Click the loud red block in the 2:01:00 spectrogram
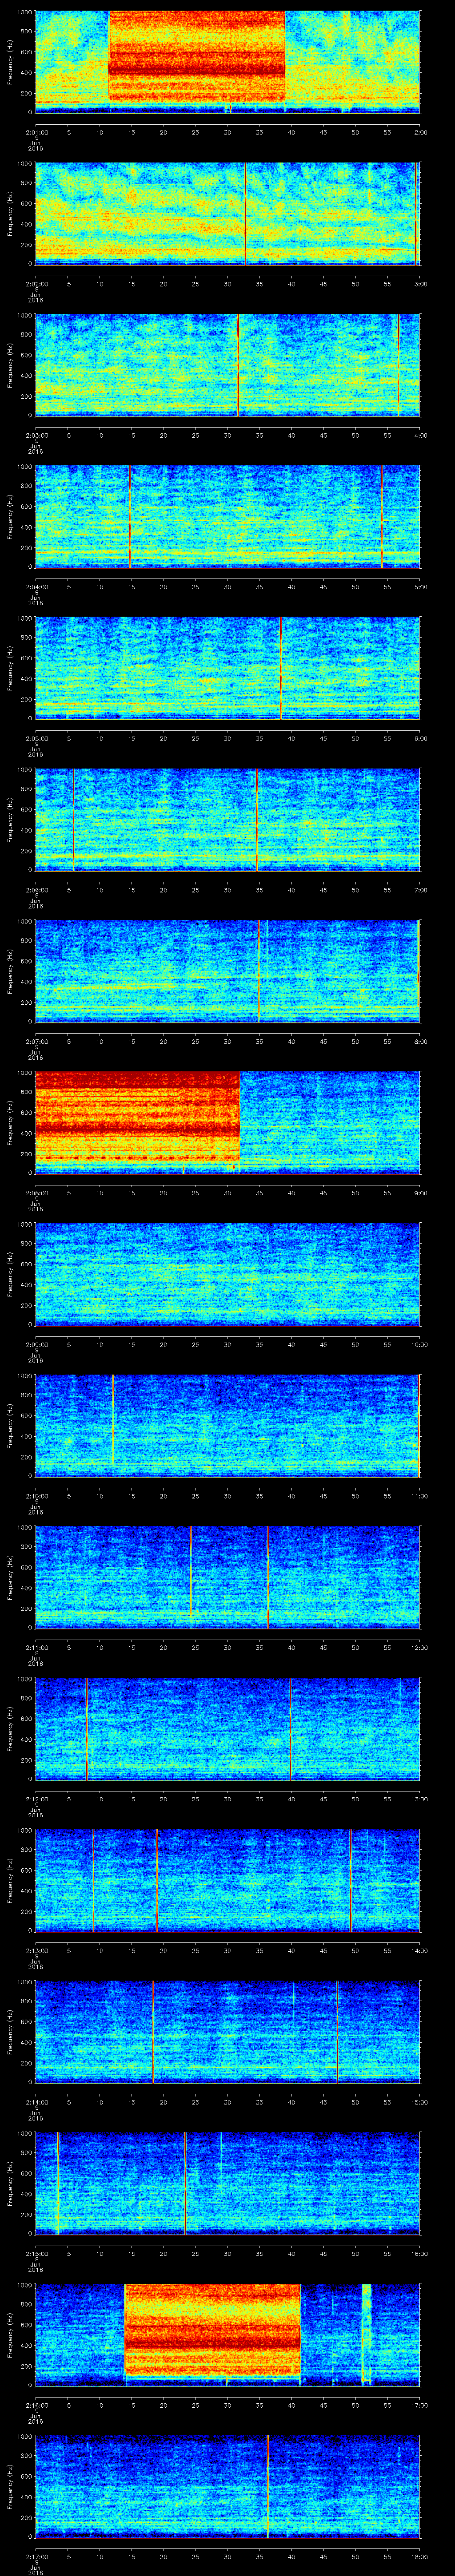 coord(197,56)
